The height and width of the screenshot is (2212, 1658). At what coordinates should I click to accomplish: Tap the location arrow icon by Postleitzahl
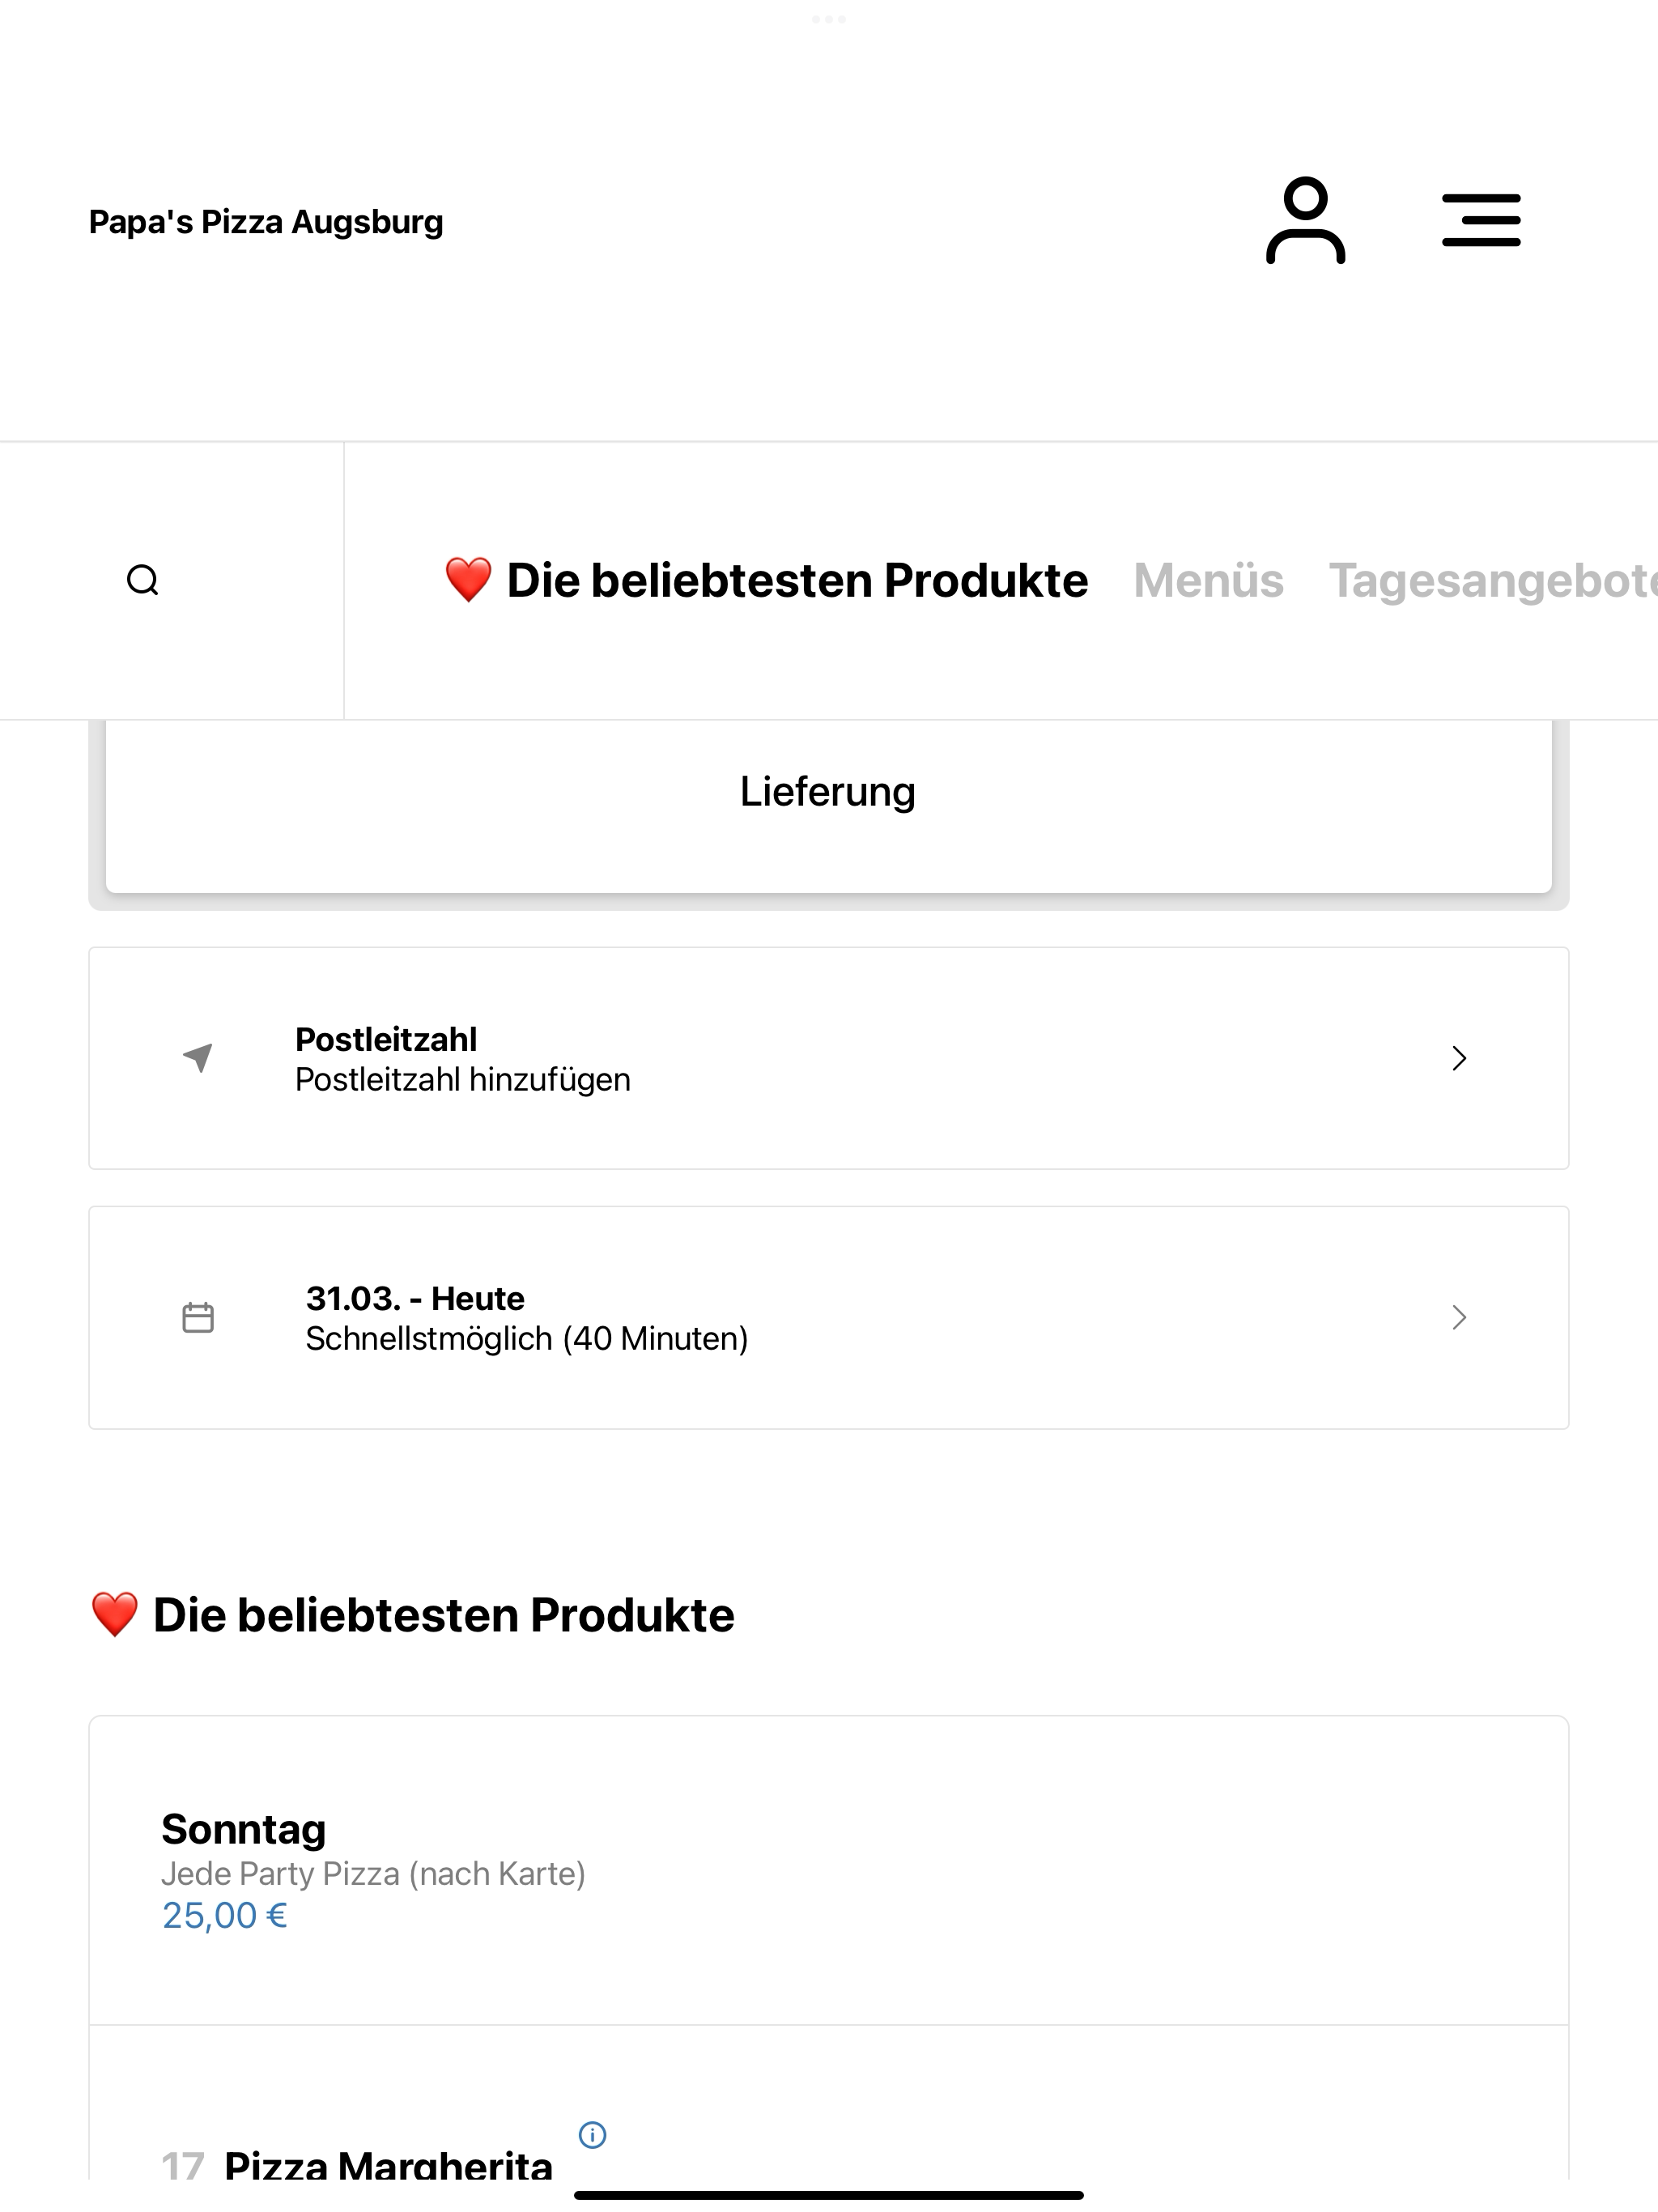tap(198, 1057)
